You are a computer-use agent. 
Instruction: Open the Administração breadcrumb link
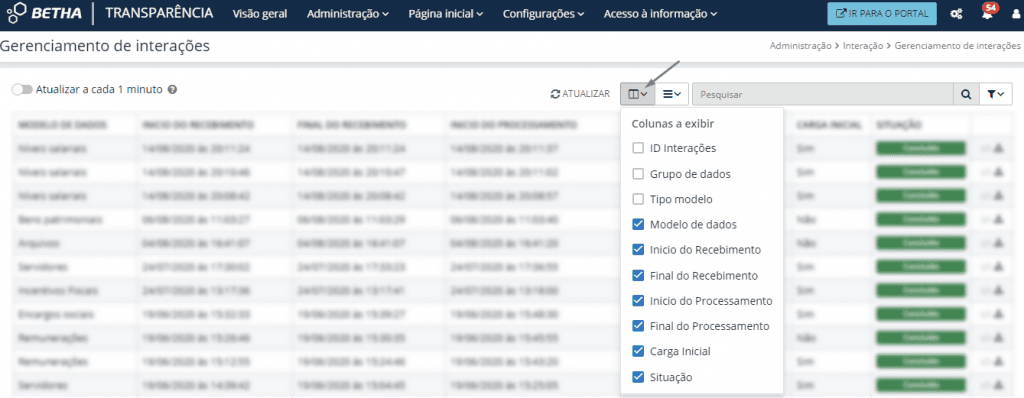[801, 46]
